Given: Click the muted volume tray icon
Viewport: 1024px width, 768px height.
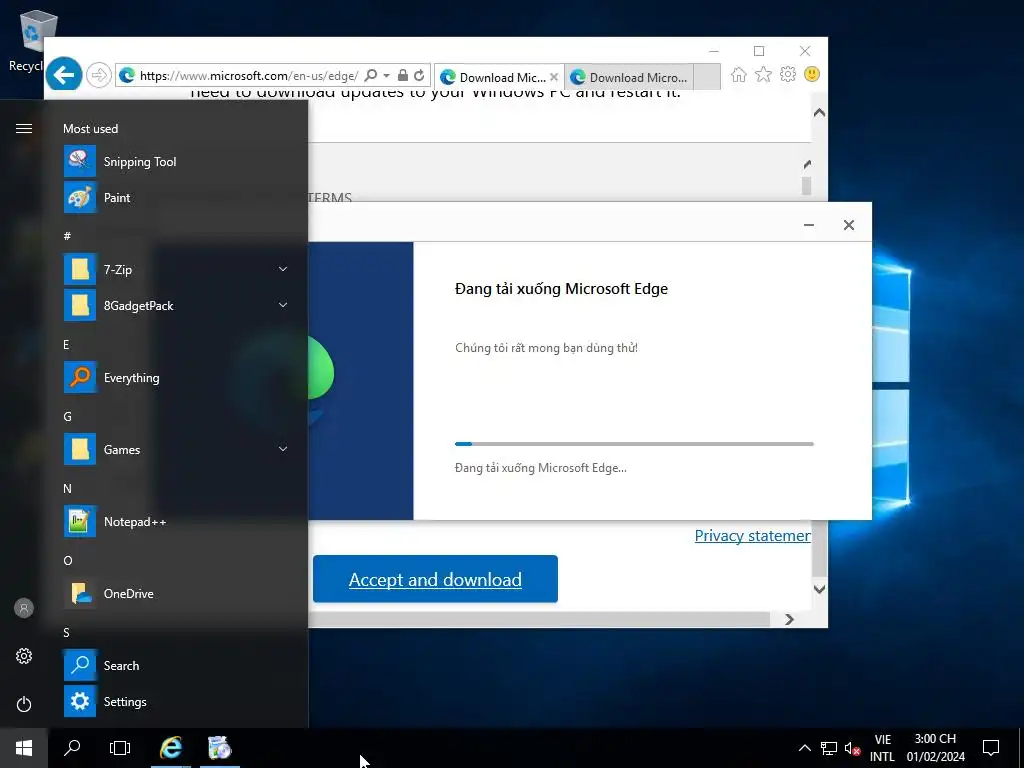Looking at the screenshot, I should pos(852,748).
